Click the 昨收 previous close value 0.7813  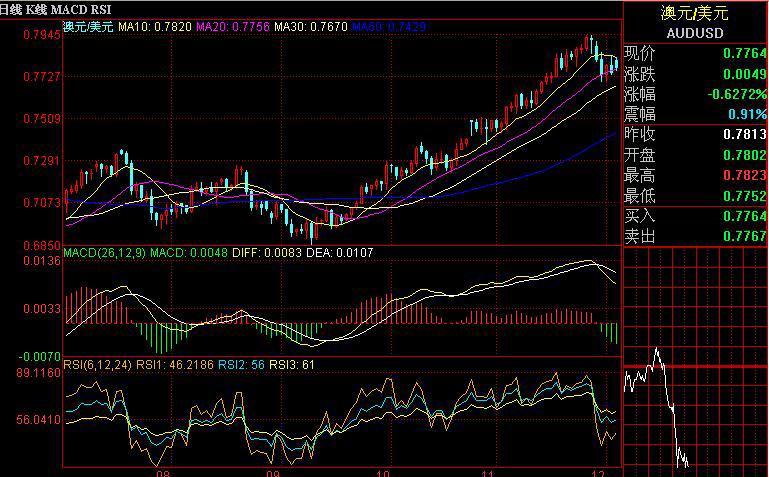point(744,134)
